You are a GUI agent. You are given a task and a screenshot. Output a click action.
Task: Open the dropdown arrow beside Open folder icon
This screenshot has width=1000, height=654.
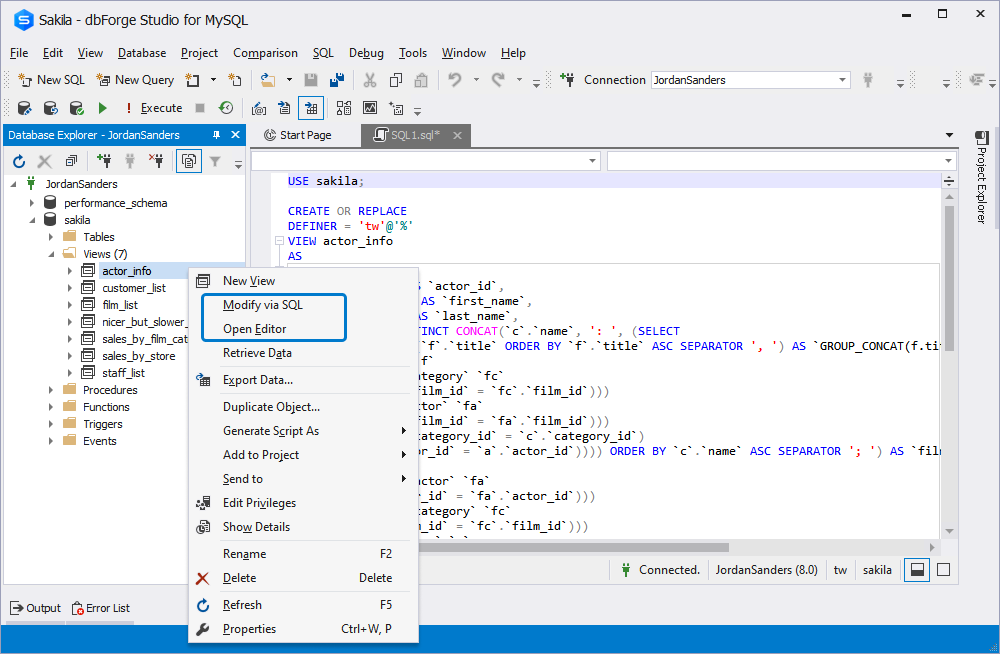click(x=289, y=80)
